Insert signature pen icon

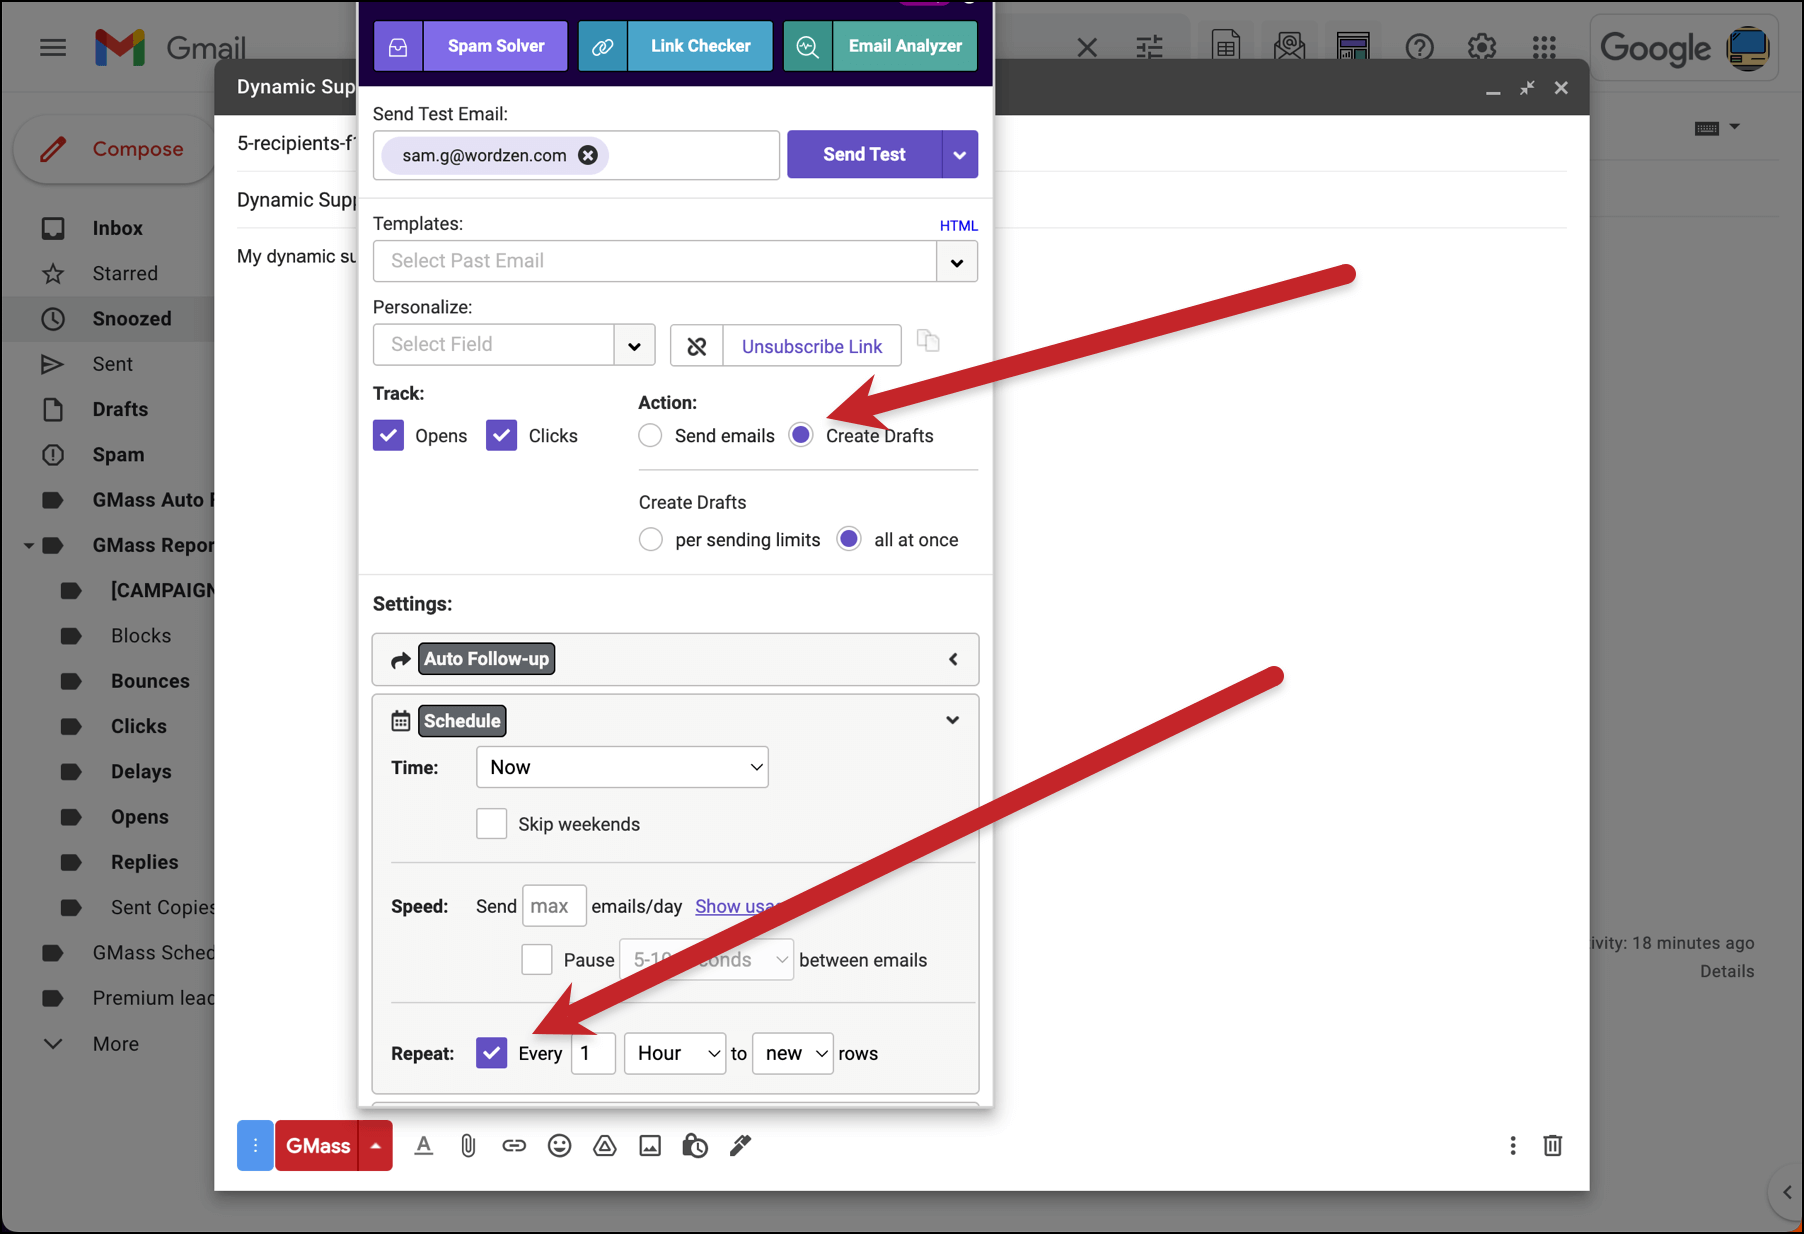(740, 1146)
